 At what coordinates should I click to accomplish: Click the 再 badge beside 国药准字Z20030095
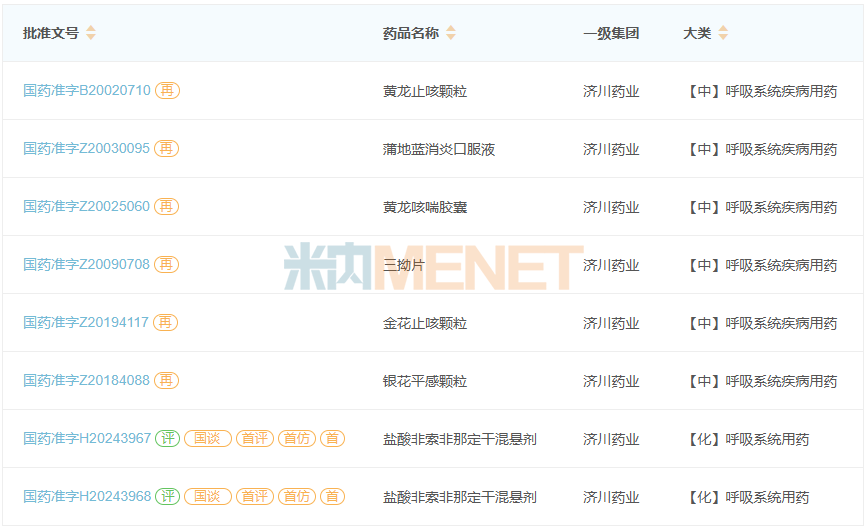(x=167, y=148)
